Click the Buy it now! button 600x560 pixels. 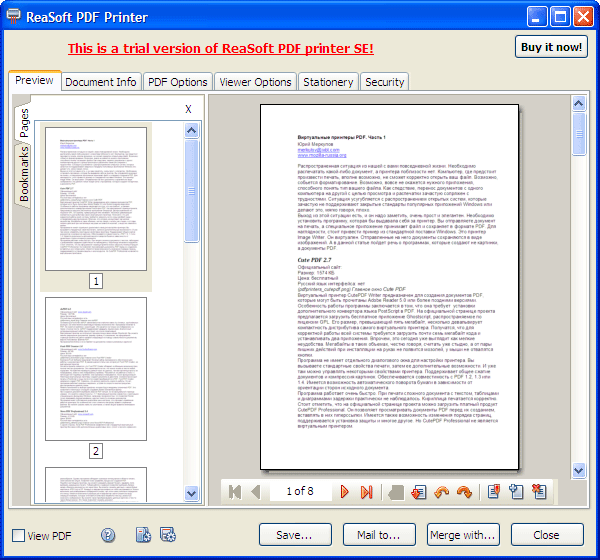pos(551,47)
